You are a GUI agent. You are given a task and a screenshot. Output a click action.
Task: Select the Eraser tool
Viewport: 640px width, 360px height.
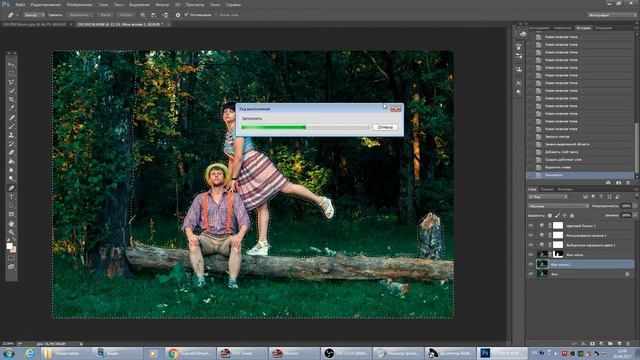pos(11,152)
